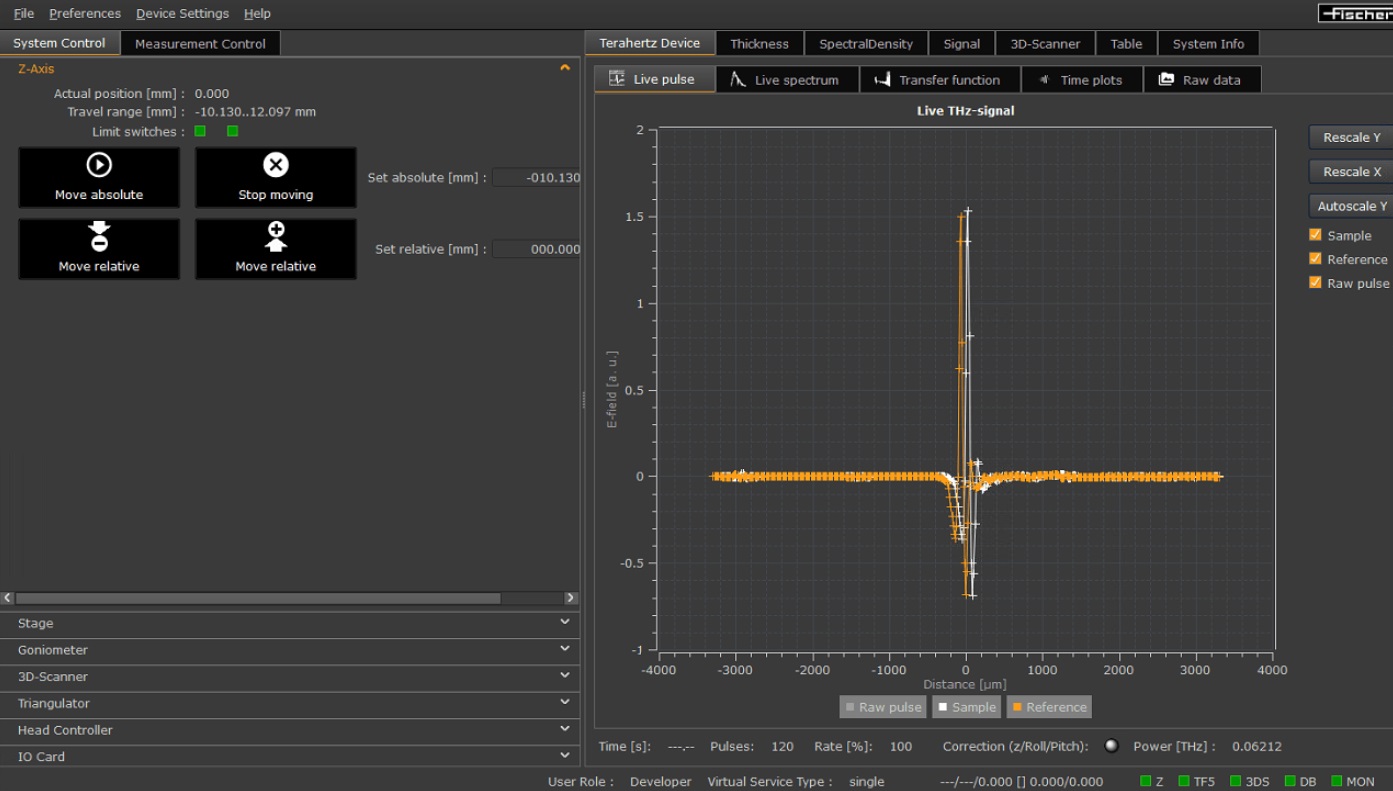Expand the Triangulator section

click(x=289, y=703)
